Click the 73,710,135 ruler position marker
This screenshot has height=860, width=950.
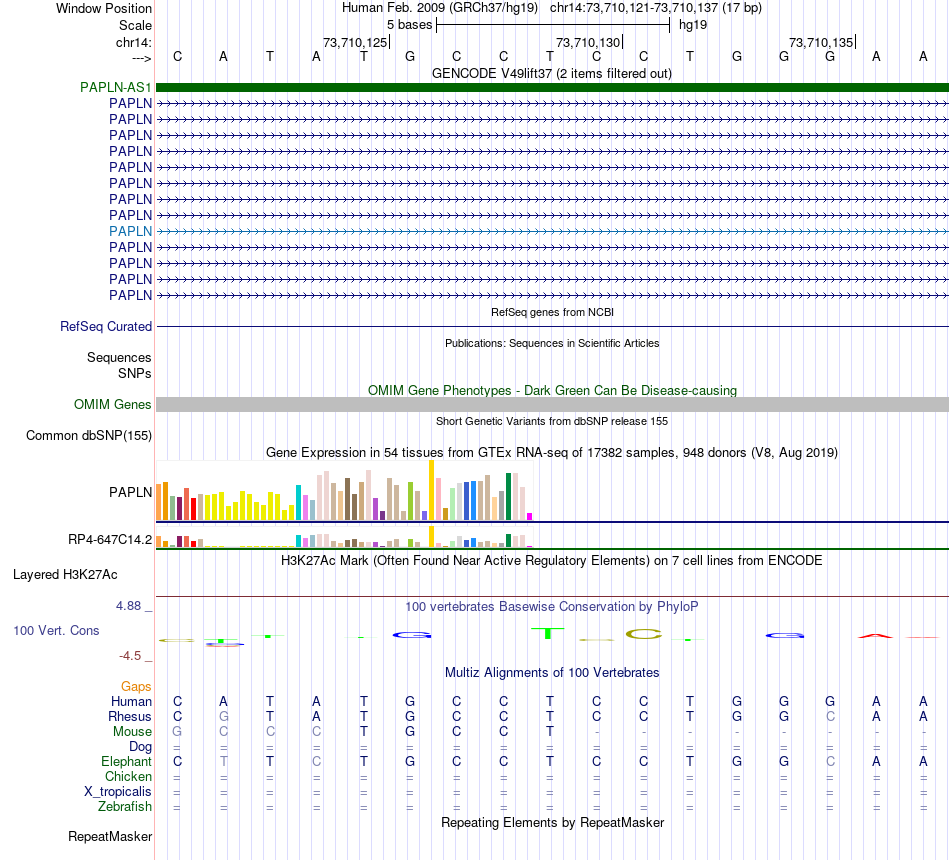(821, 42)
